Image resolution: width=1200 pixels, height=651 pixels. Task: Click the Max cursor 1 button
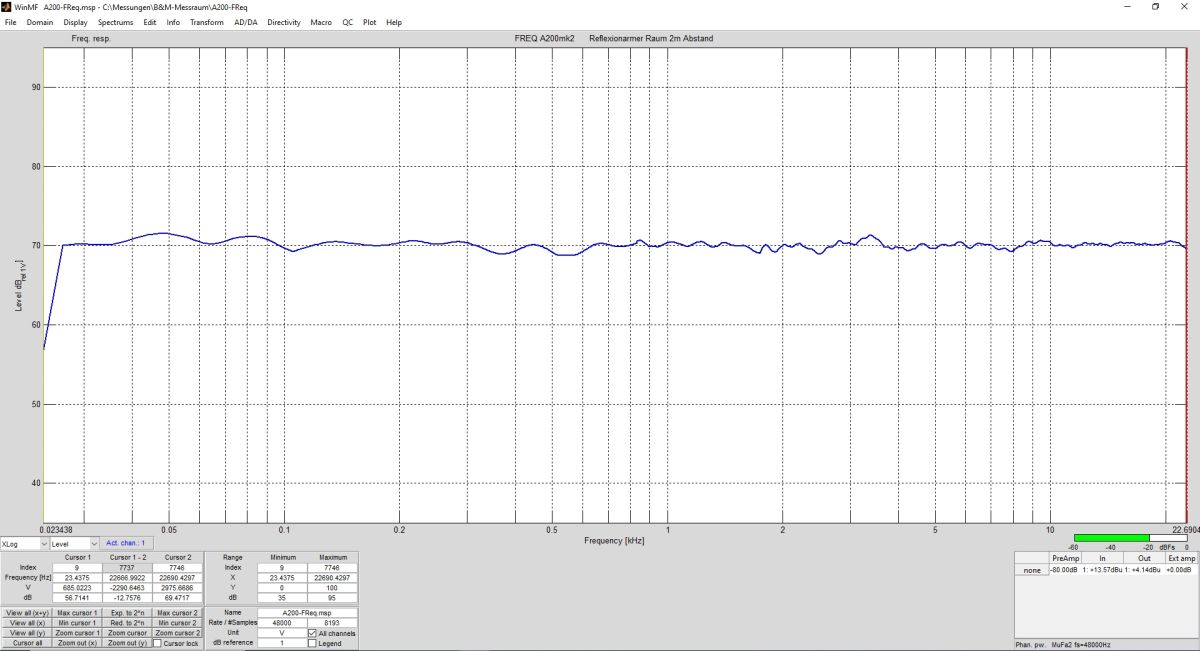click(76, 613)
